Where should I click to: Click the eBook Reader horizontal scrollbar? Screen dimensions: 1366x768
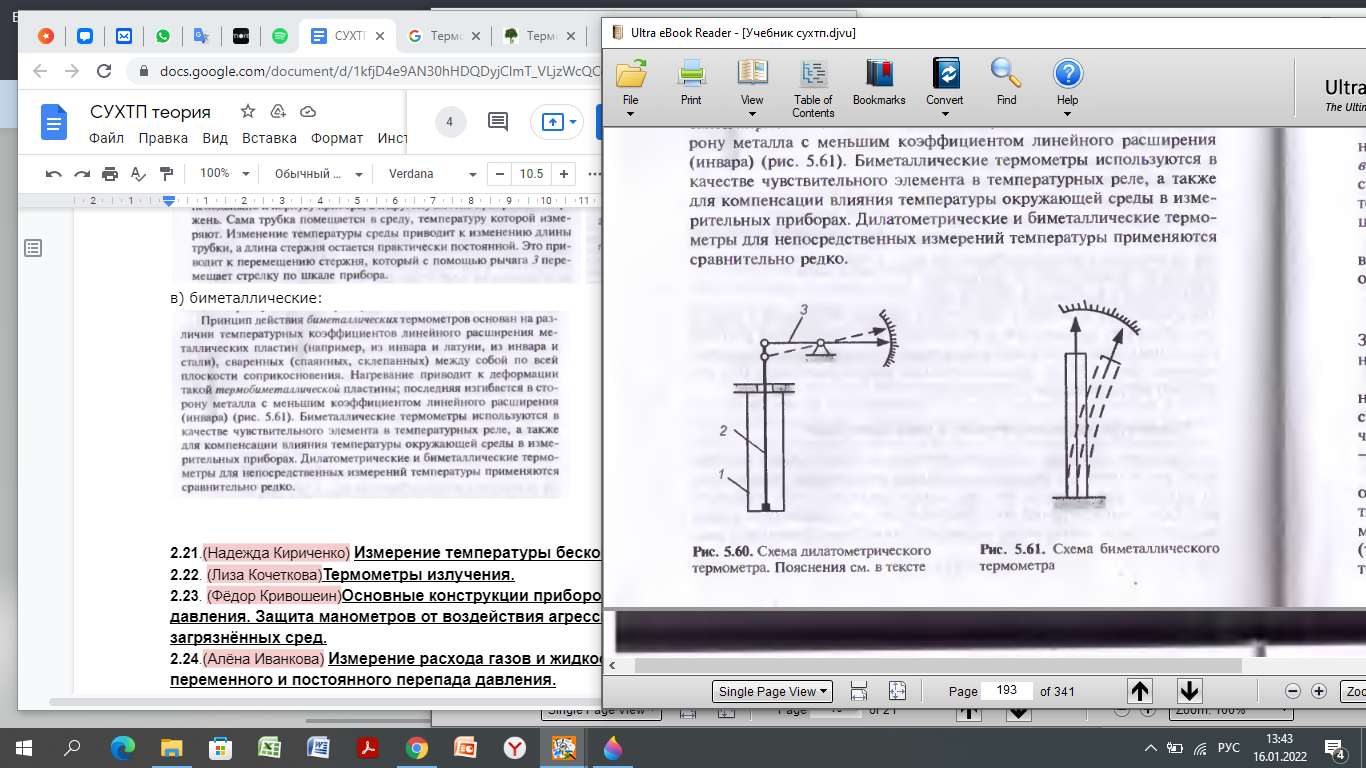tap(938, 665)
